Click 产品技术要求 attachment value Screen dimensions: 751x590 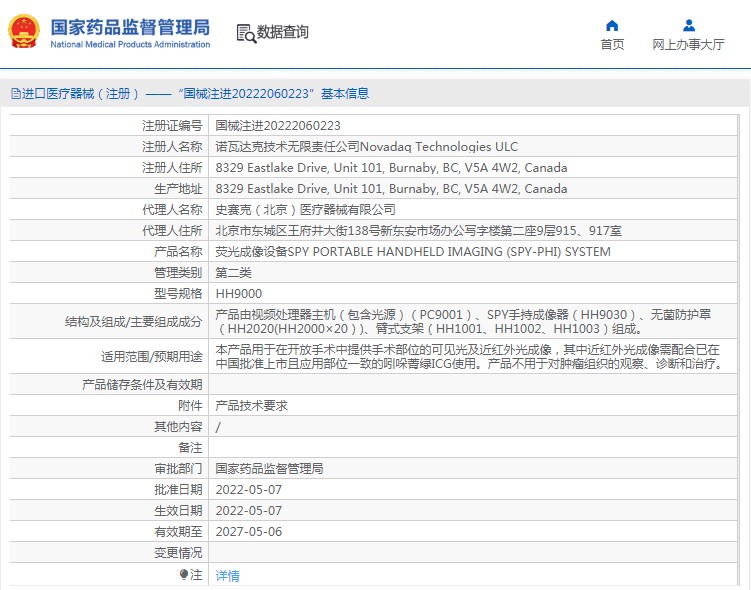(251, 406)
